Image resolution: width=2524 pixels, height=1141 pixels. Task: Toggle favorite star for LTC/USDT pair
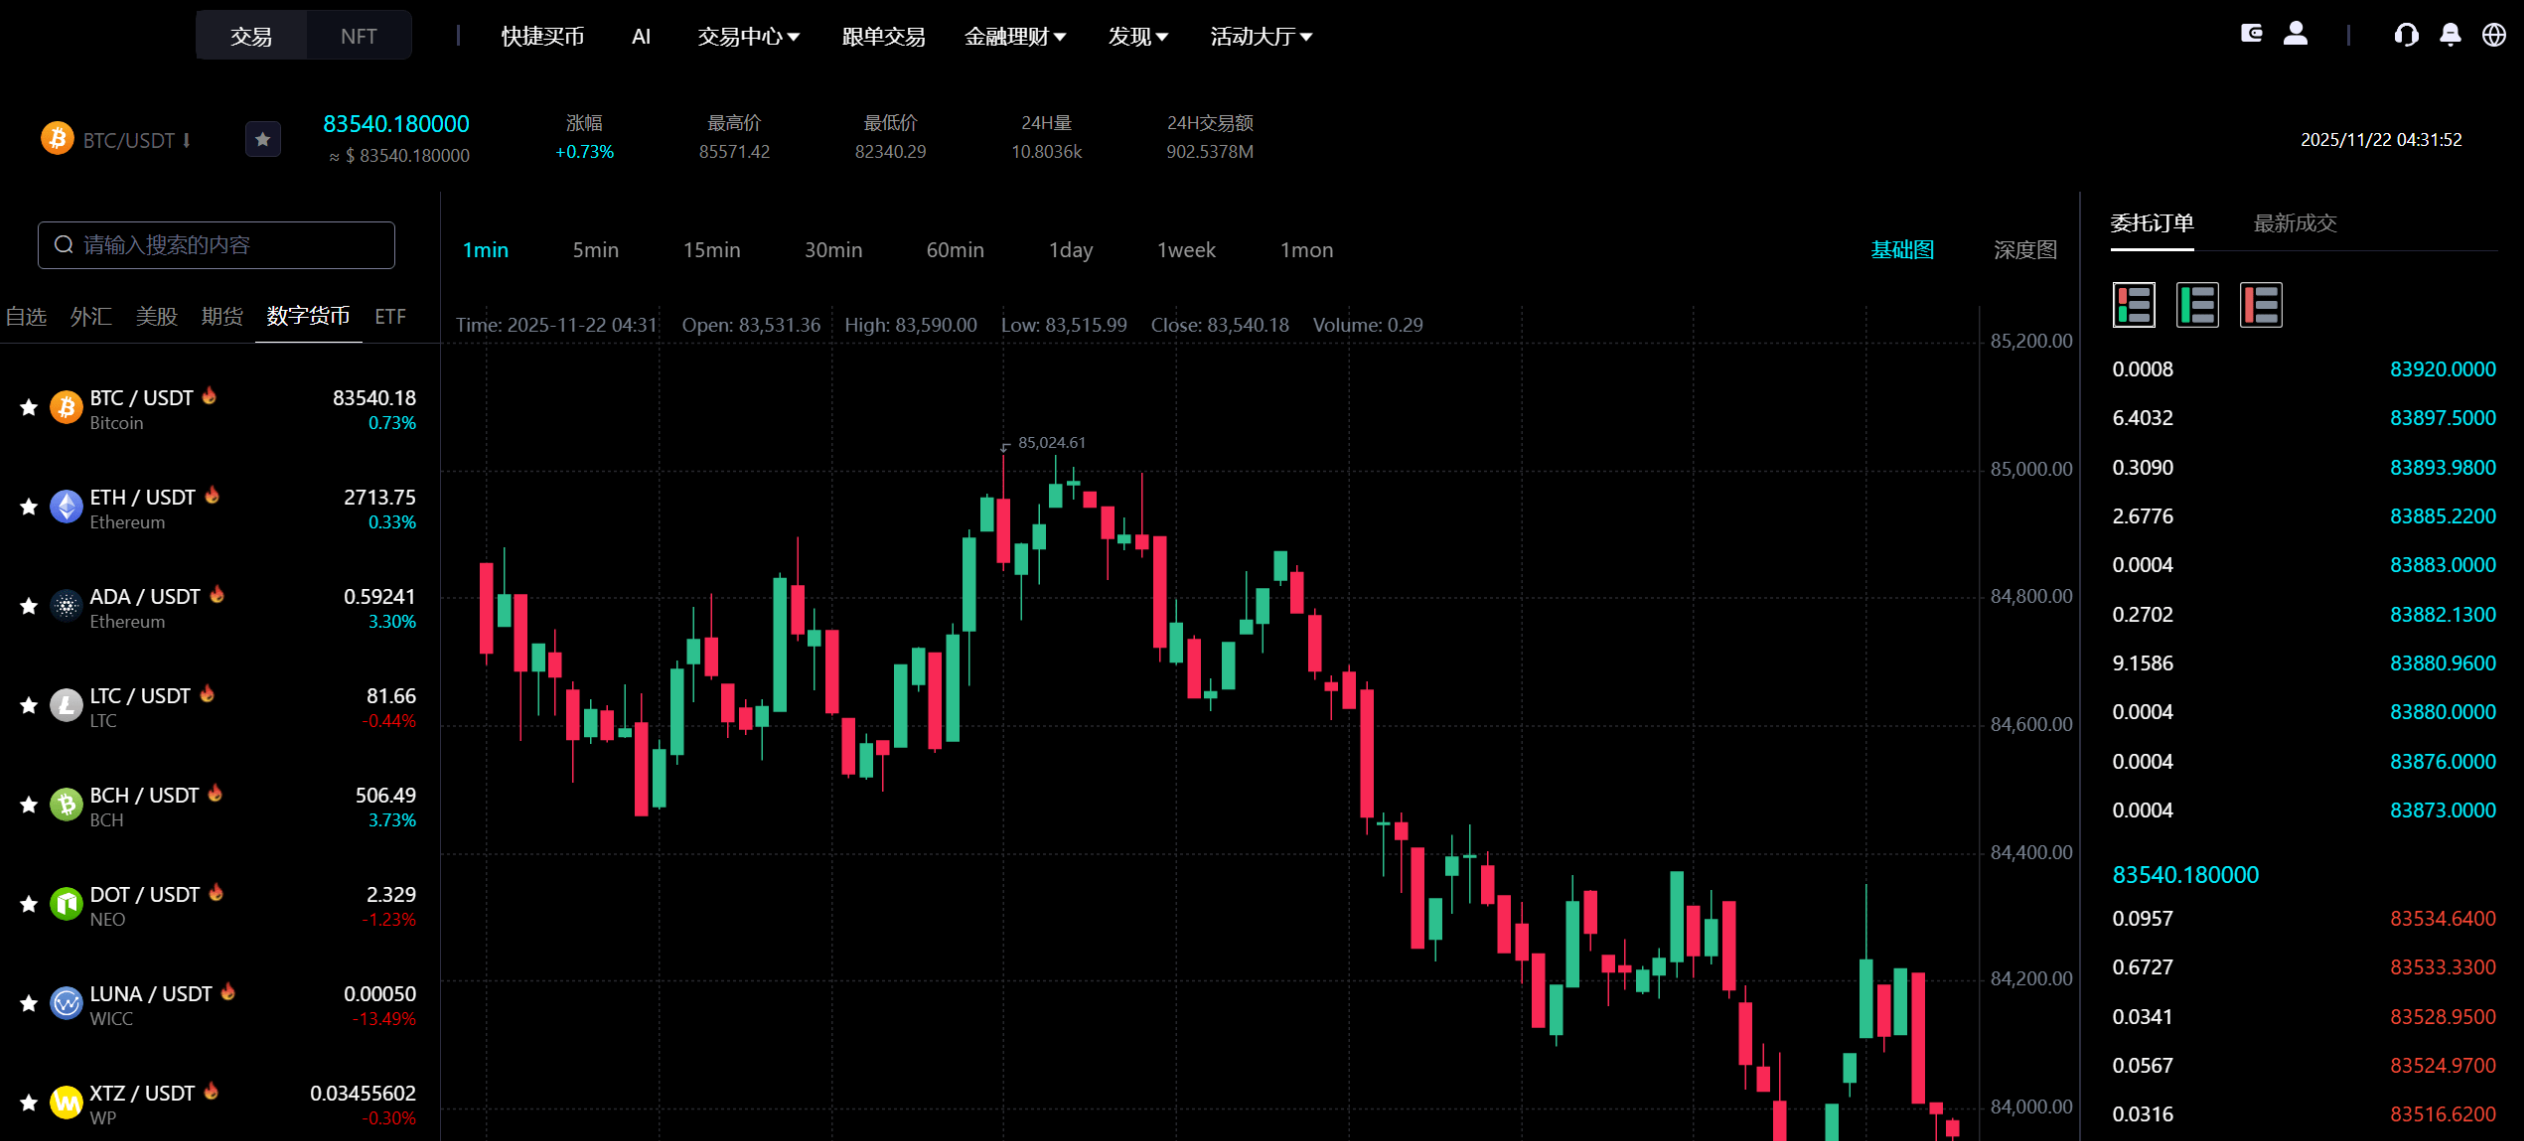coord(27,705)
